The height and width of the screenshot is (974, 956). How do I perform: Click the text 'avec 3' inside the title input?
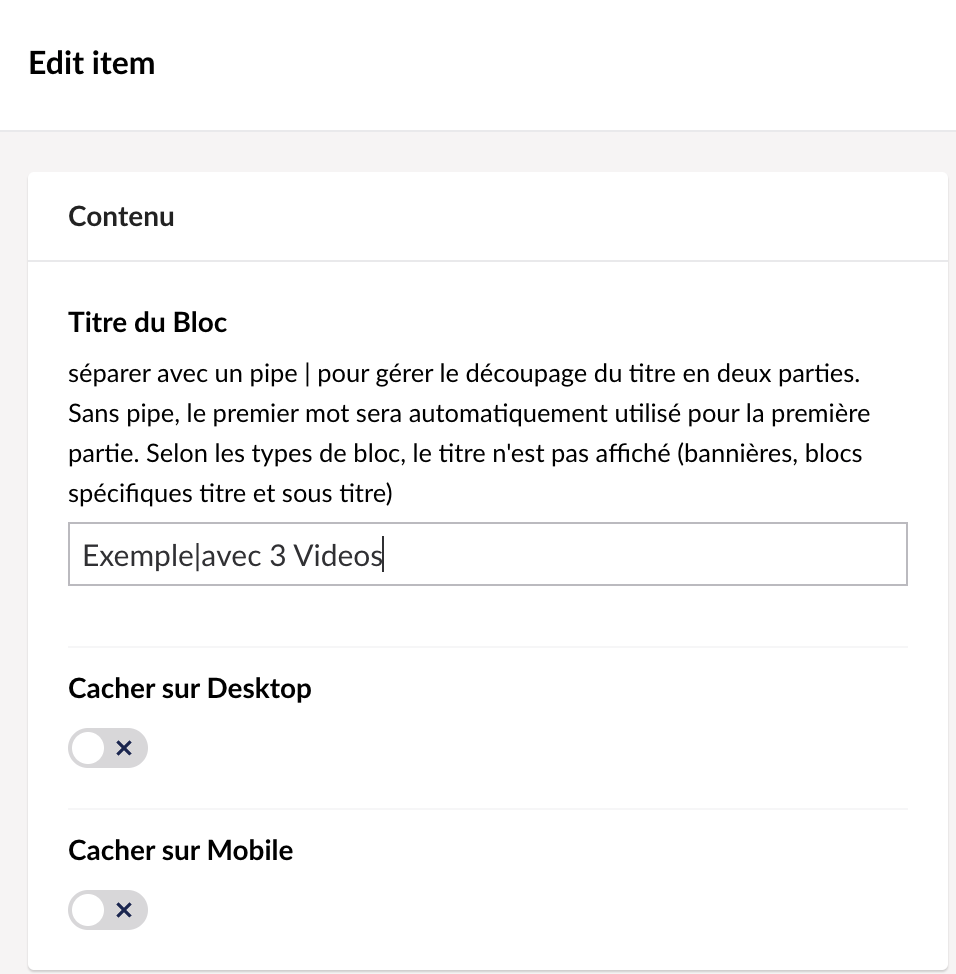[244, 556]
